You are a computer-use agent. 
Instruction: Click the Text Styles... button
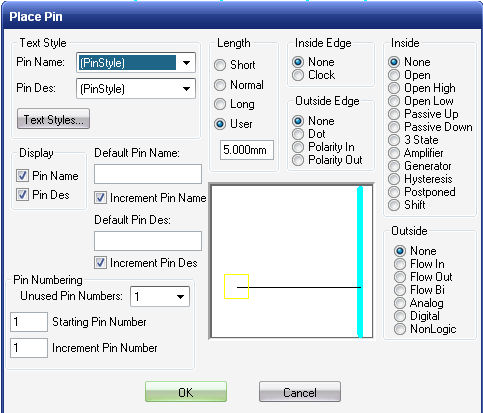point(53,119)
